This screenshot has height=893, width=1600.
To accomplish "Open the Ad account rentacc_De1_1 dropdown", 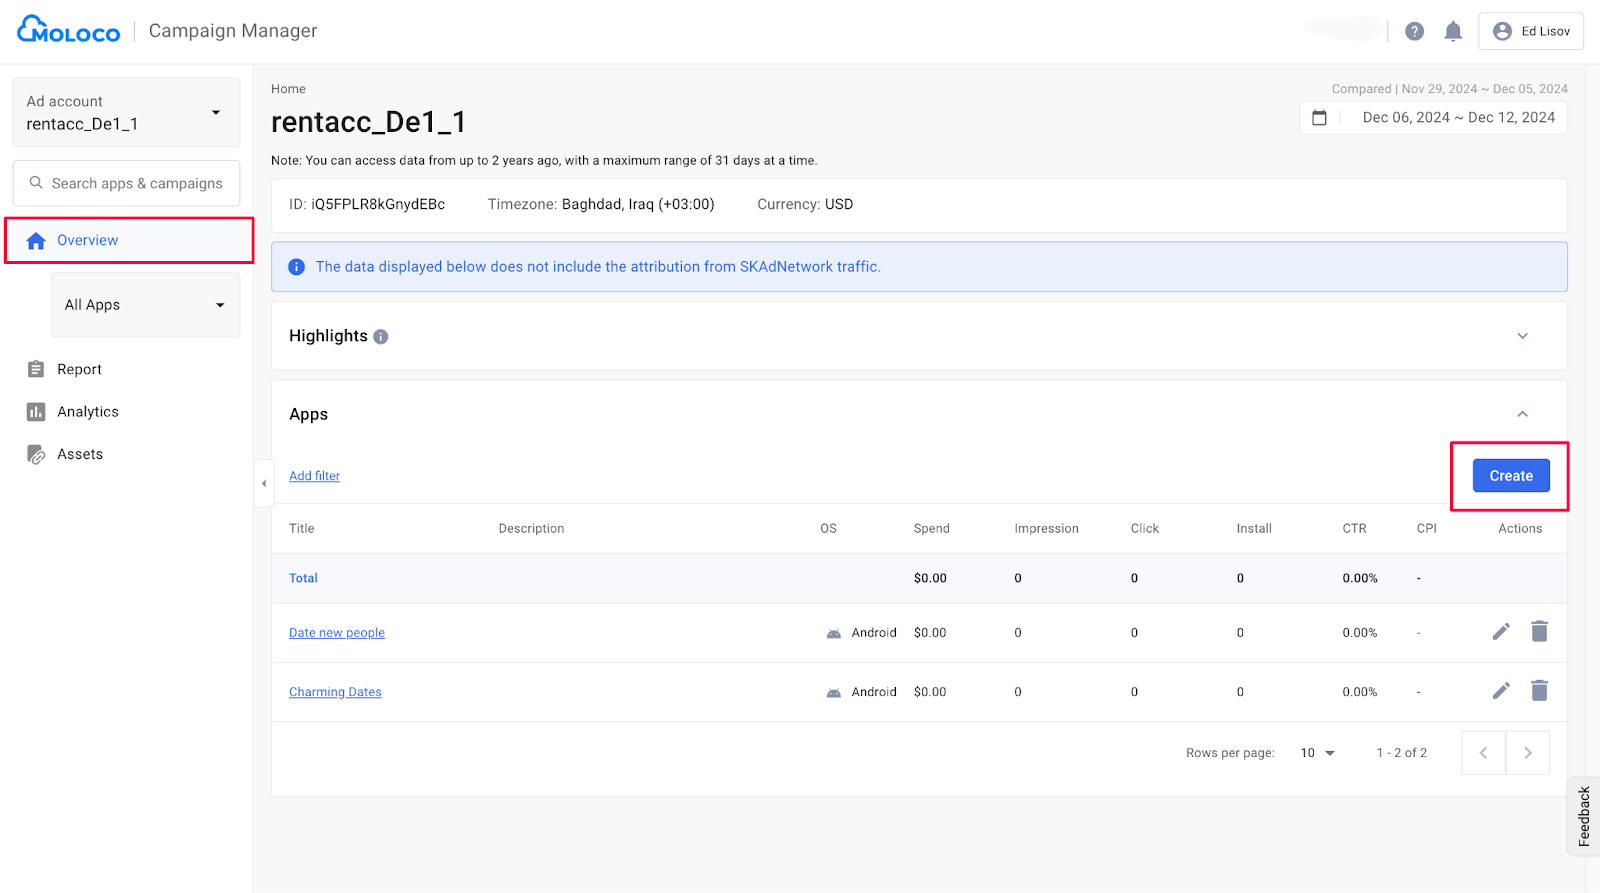I will click(126, 112).
